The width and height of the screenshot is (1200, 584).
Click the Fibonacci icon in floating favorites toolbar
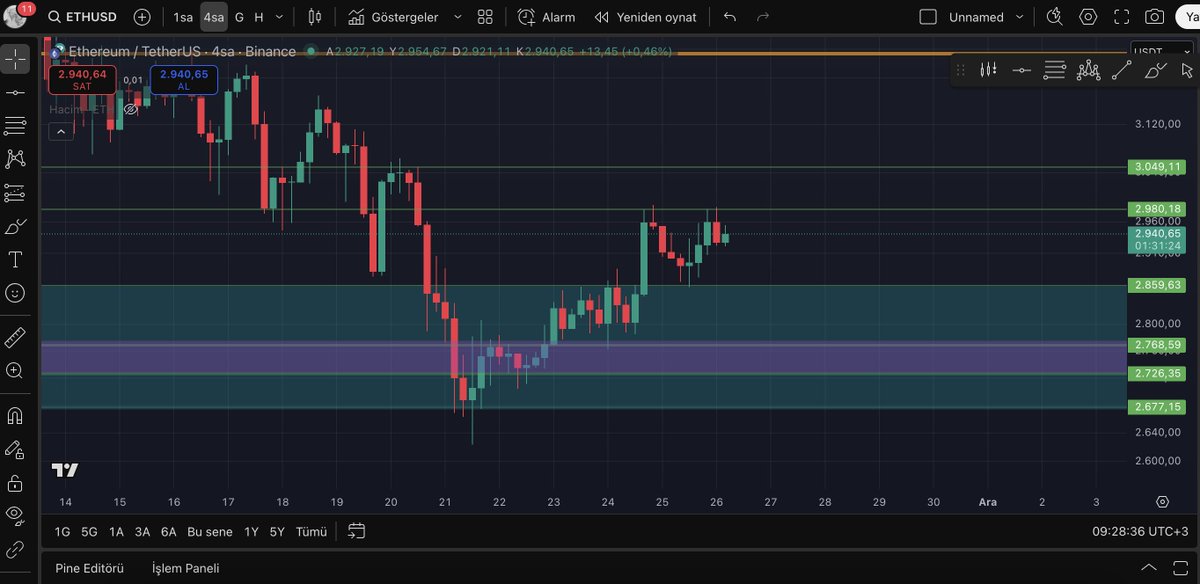[x=1055, y=70]
